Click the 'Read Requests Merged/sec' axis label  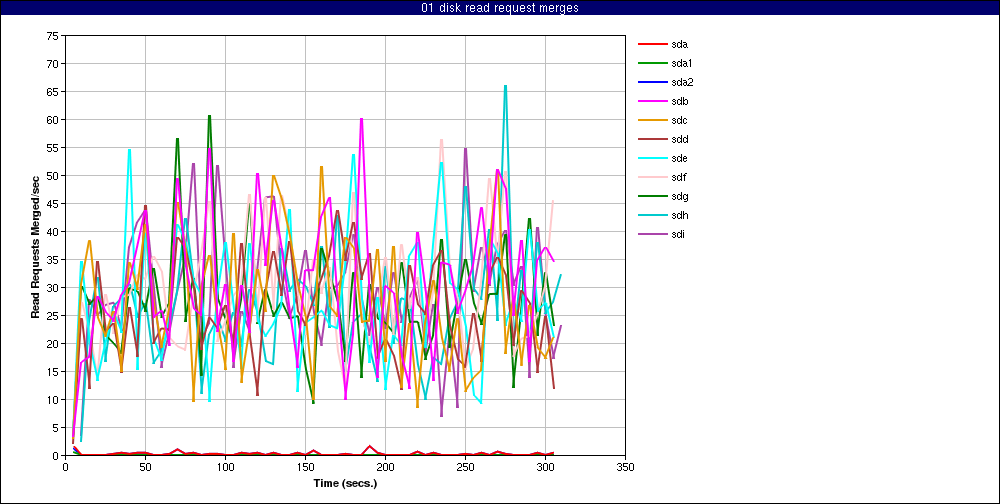tap(37, 246)
